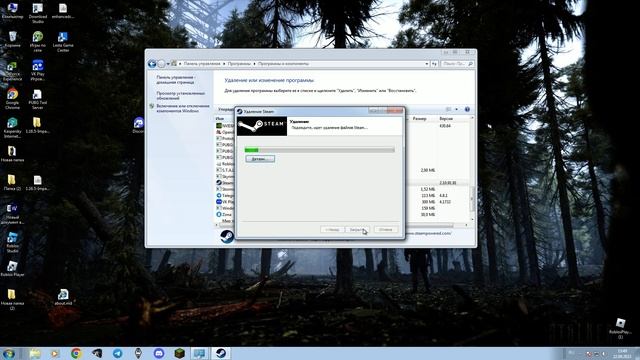This screenshot has height=360, width=640.
Task: Click the Back button in Steam uninstaller
Action: [x=332, y=230]
